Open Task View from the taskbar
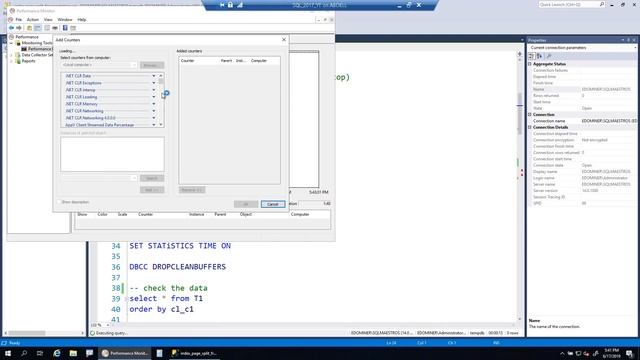This screenshot has height=360, width=640. pos(40,353)
